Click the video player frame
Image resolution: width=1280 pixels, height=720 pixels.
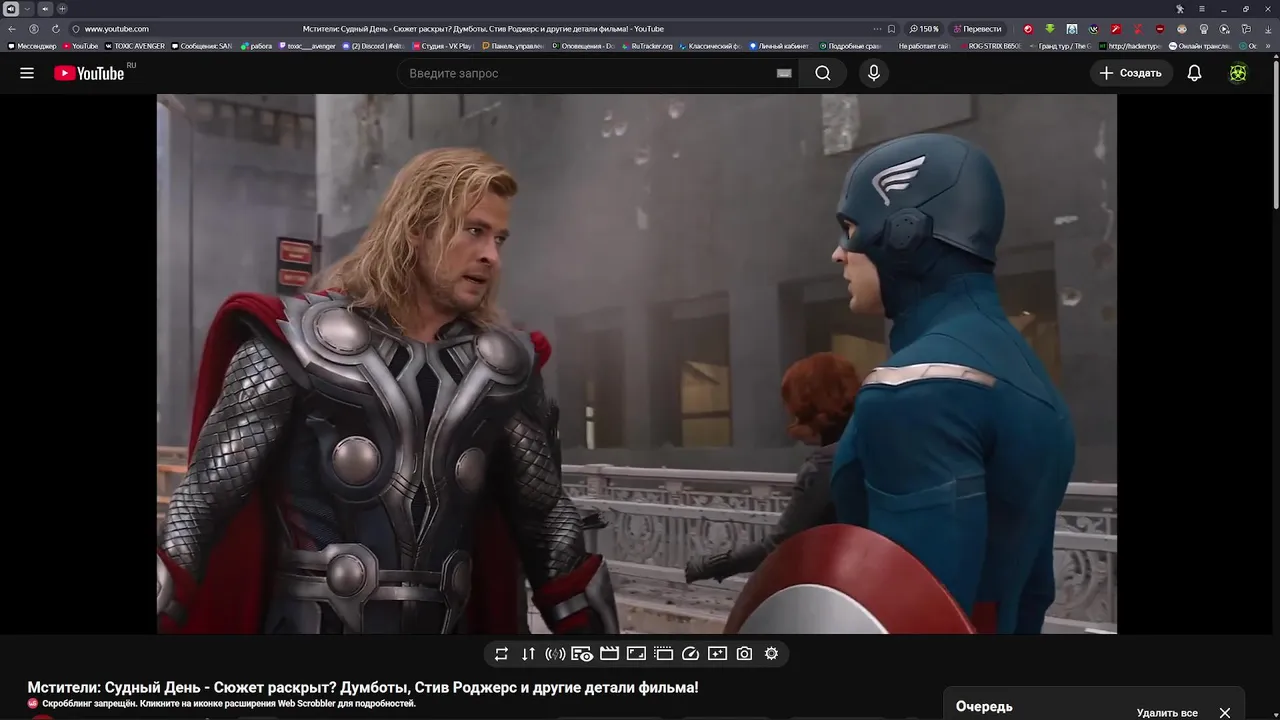(636, 364)
